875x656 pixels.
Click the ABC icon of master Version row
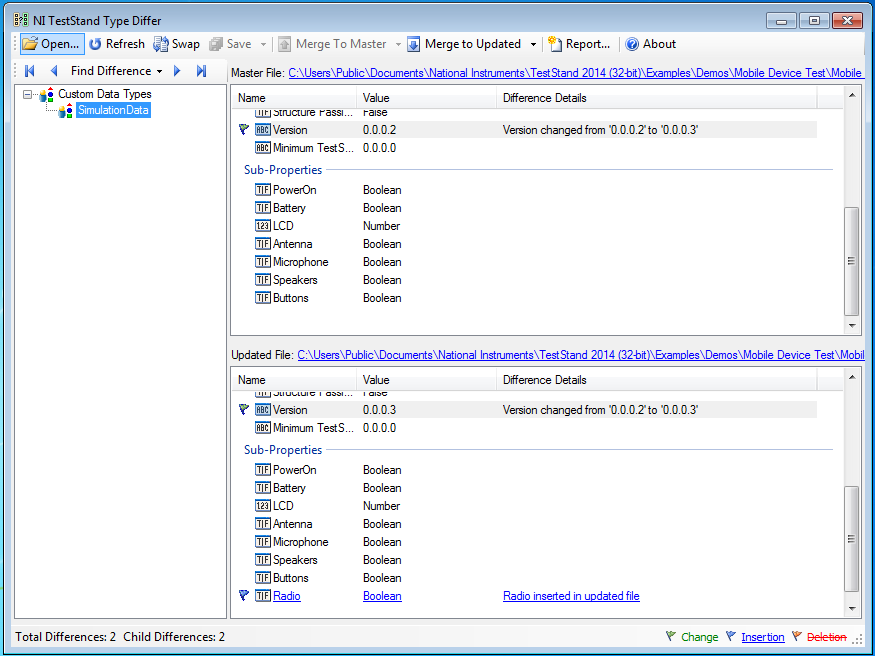[x=263, y=130]
